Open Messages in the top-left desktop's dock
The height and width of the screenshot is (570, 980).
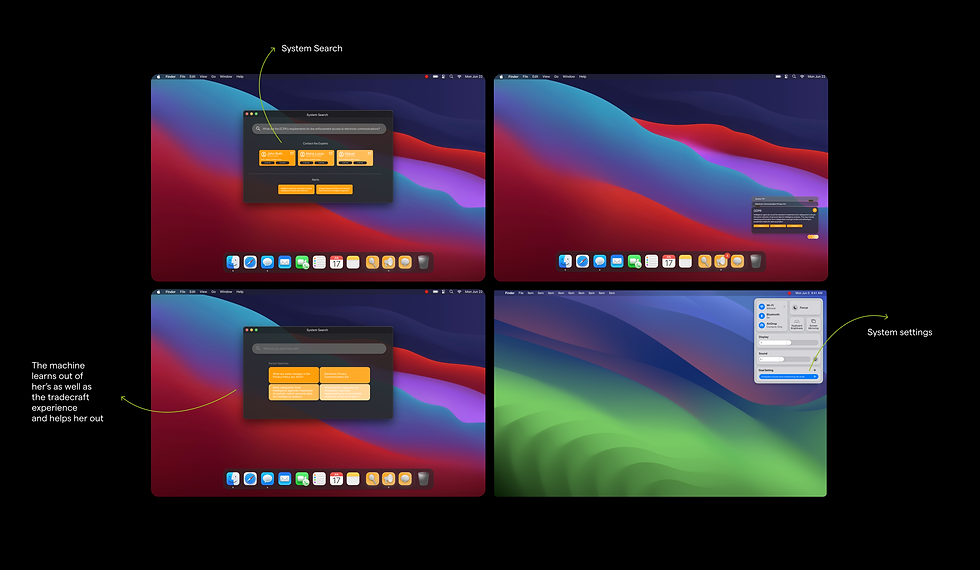click(x=268, y=262)
